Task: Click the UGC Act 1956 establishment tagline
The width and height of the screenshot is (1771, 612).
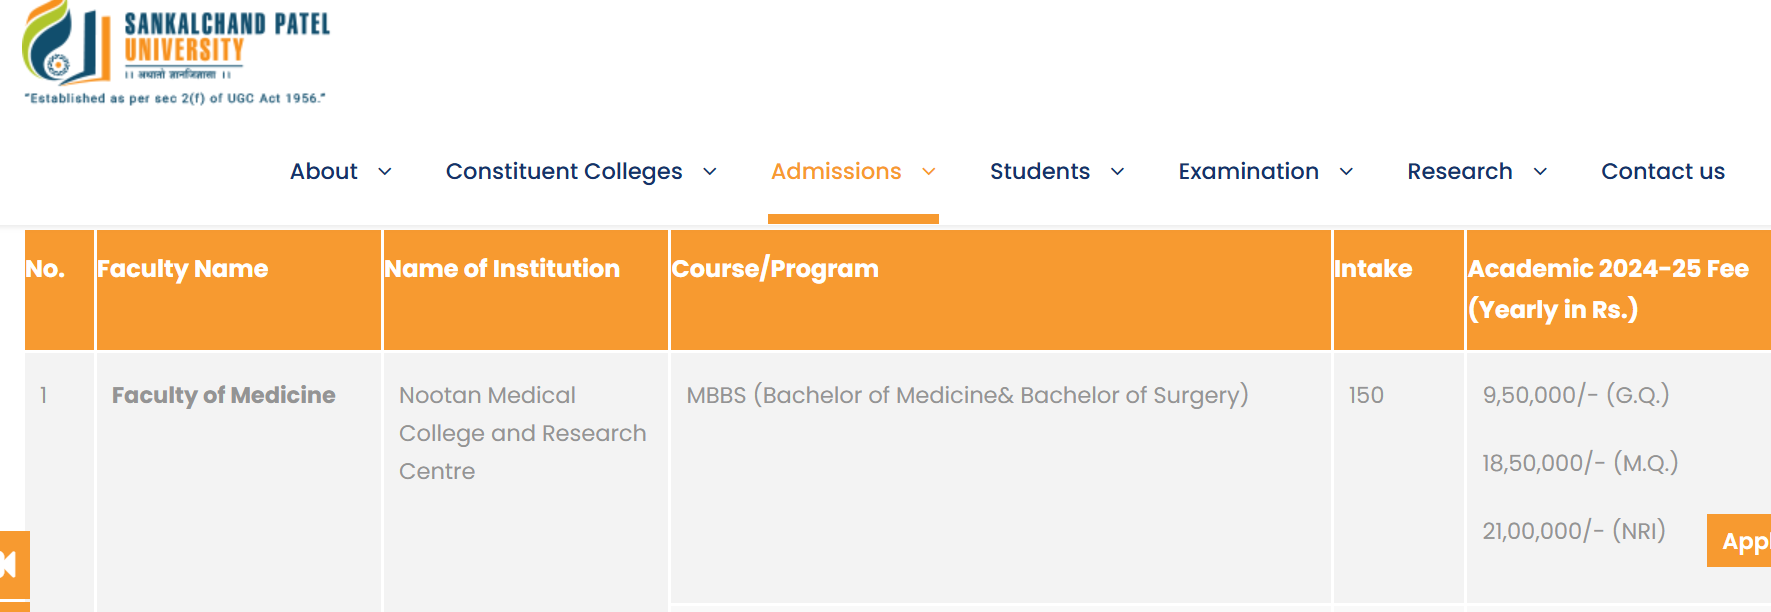Action: point(175,99)
